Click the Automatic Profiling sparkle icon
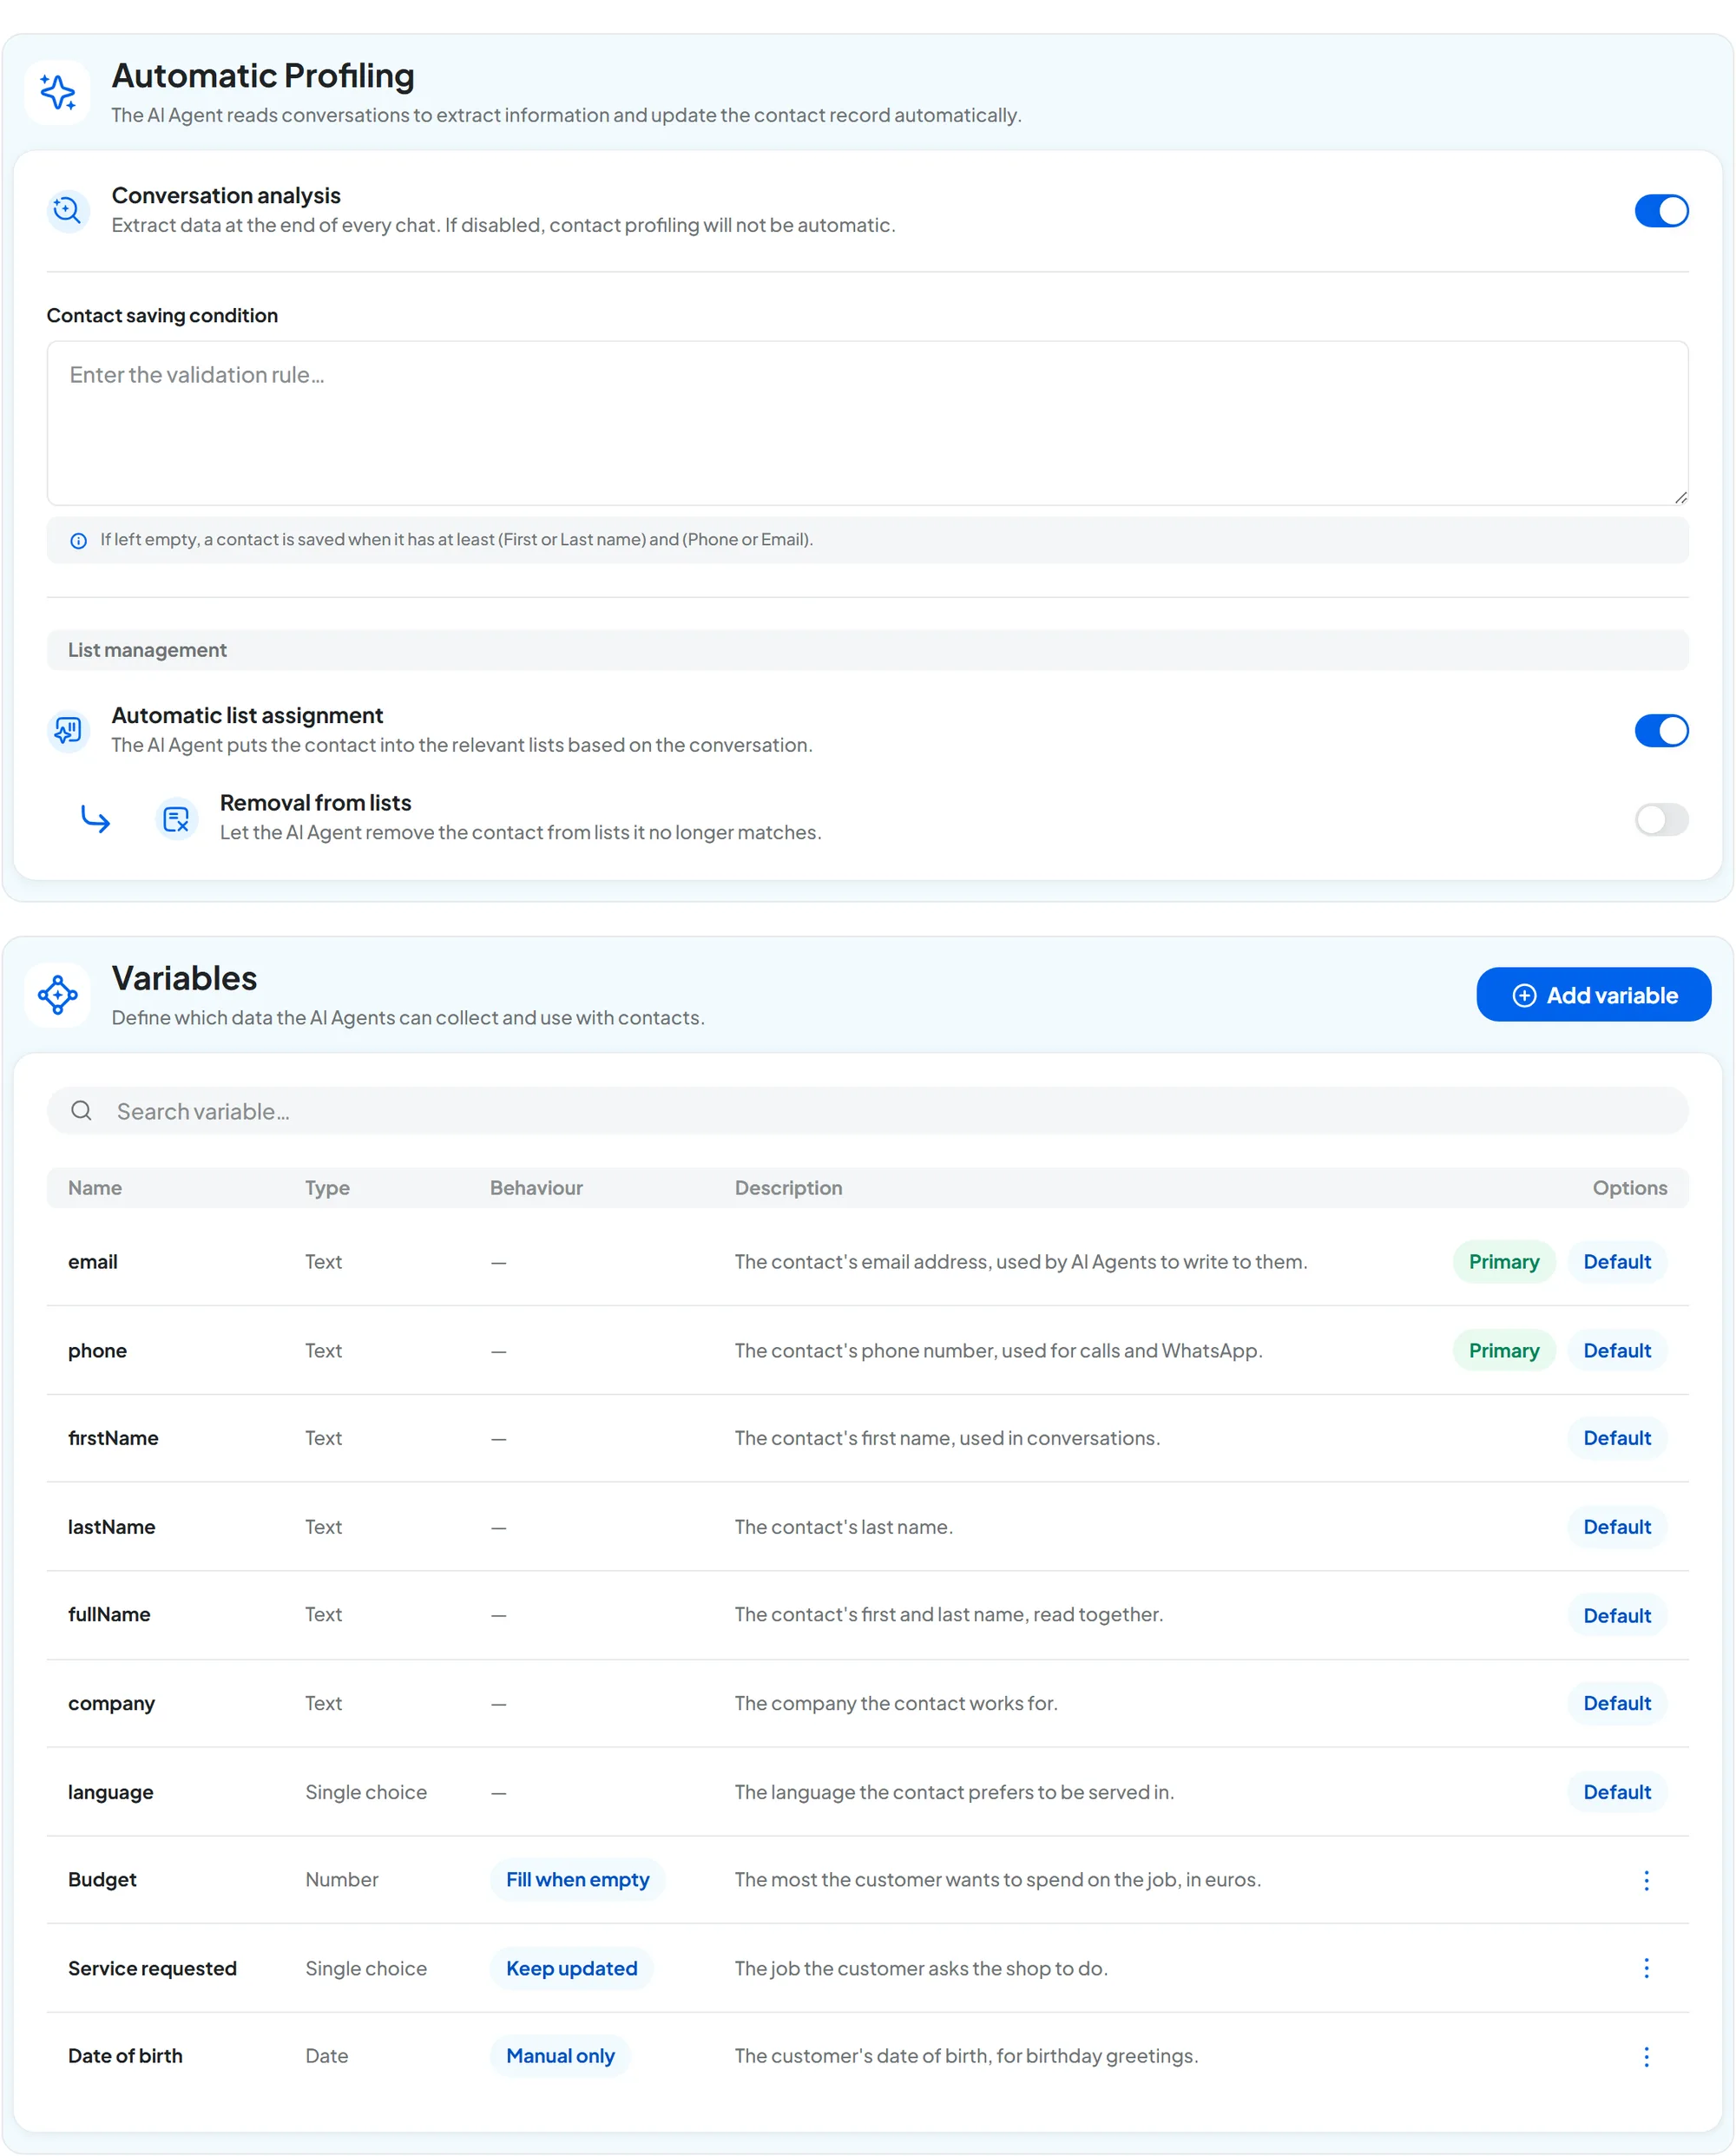 (x=58, y=92)
